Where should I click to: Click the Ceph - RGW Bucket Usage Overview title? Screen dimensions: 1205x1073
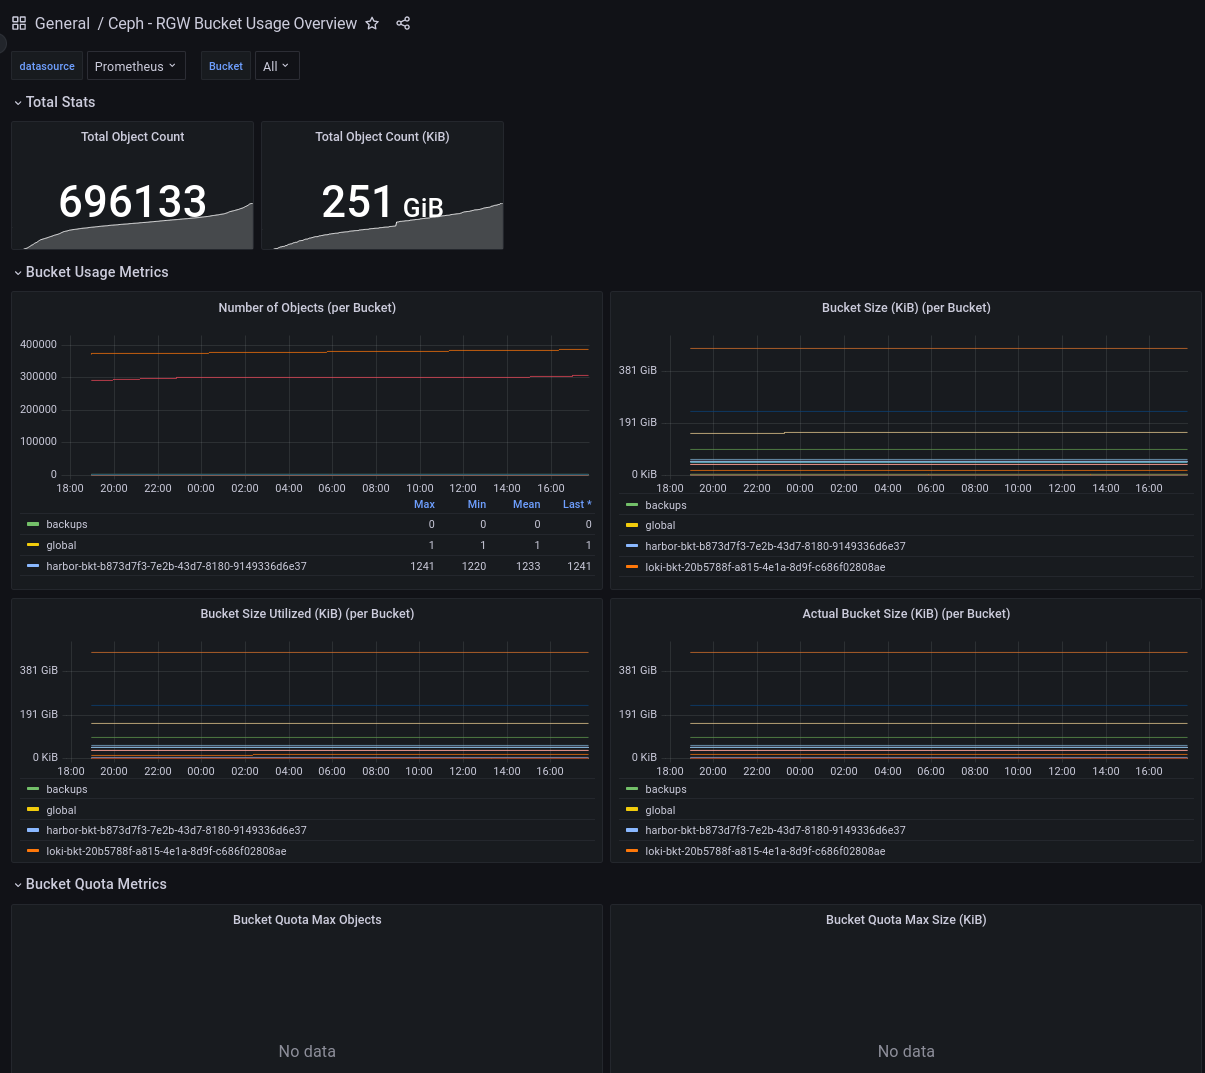pos(232,23)
